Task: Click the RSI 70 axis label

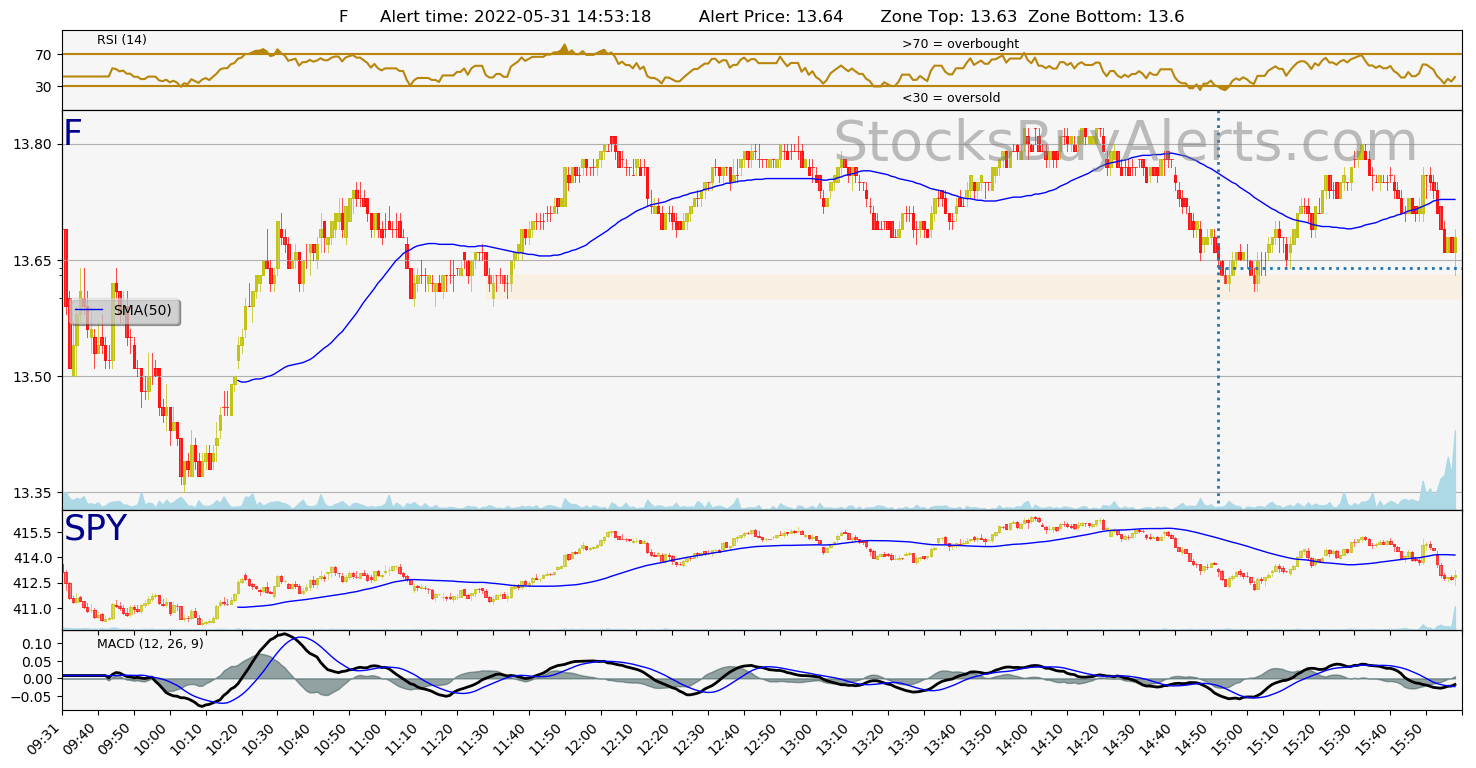Action: click(43, 55)
